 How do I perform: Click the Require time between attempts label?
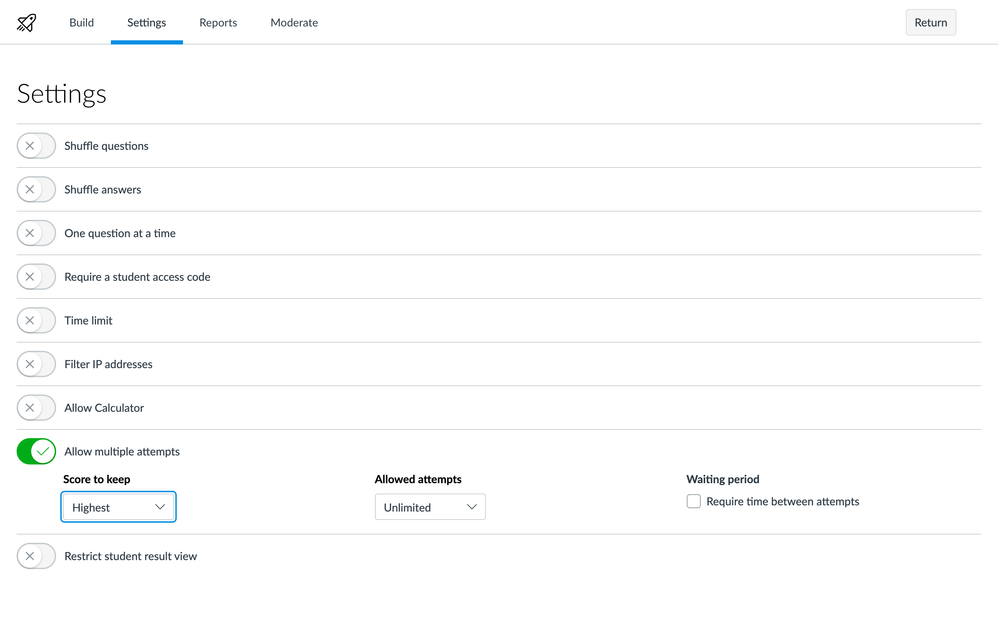click(782, 502)
